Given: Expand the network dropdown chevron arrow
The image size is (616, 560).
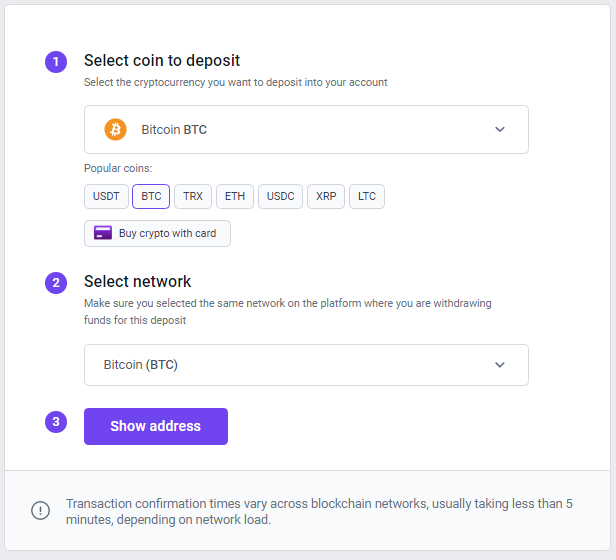Looking at the screenshot, I should 500,365.
